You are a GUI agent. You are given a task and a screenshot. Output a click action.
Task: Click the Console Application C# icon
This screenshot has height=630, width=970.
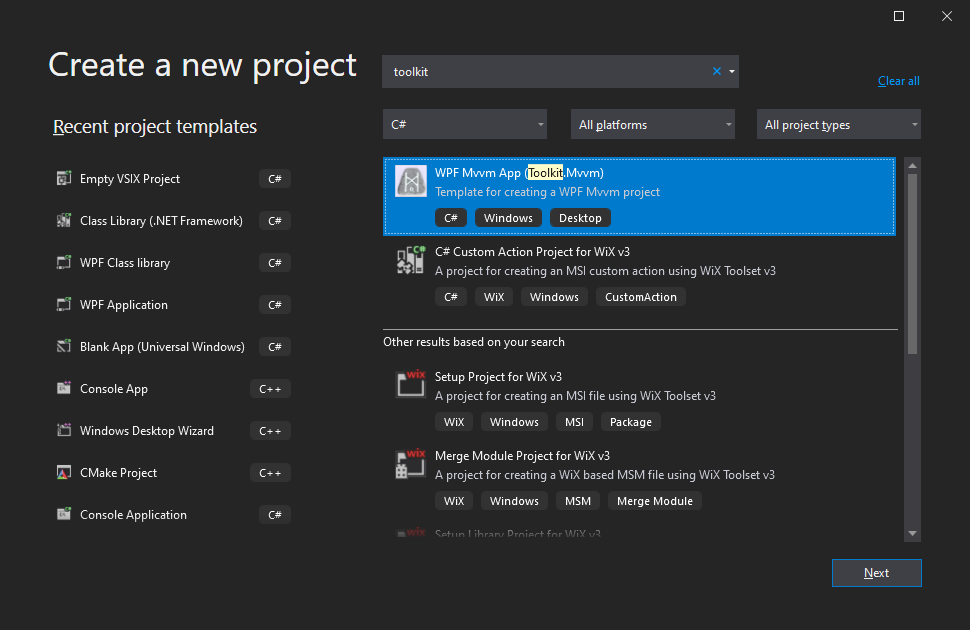click(64, 514)
